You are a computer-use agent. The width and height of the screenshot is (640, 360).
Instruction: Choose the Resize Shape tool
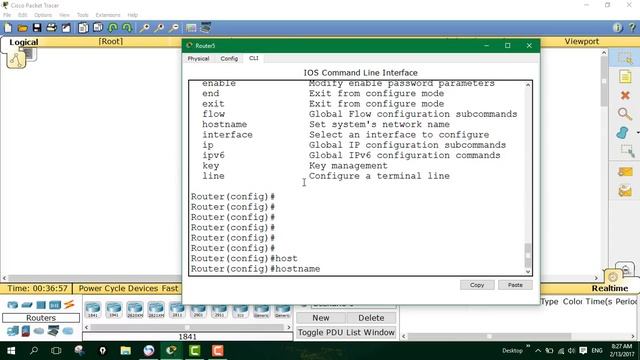(627, 151)
